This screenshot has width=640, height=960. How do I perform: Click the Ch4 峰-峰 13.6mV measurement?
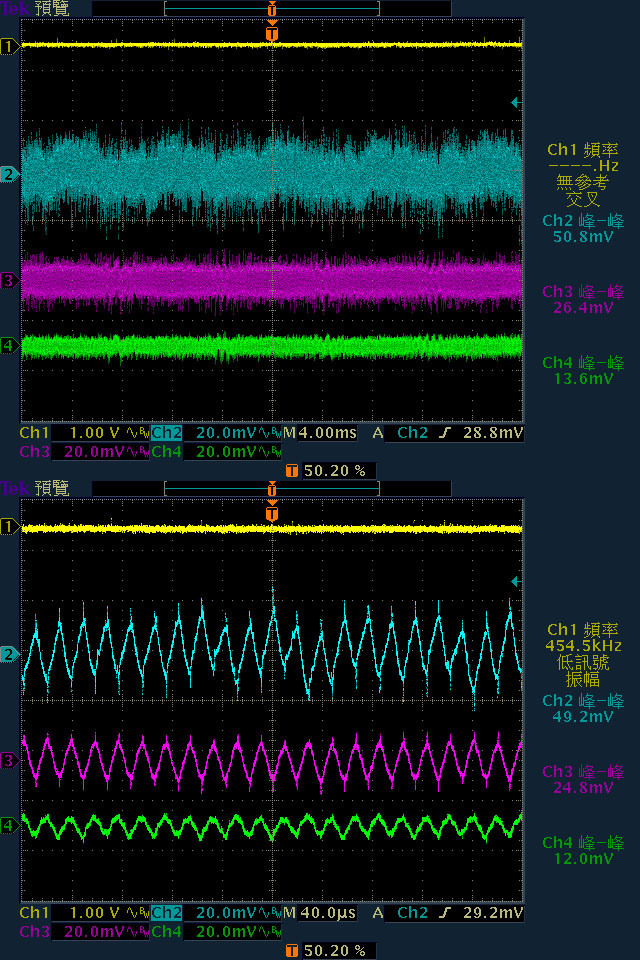(x=583, y=370)
